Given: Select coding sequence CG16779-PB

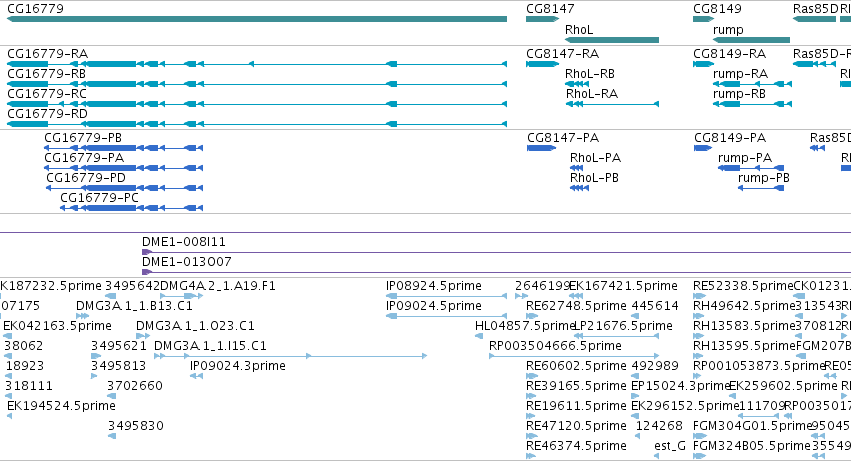Looking at the screenshot, I should [123, 148].
